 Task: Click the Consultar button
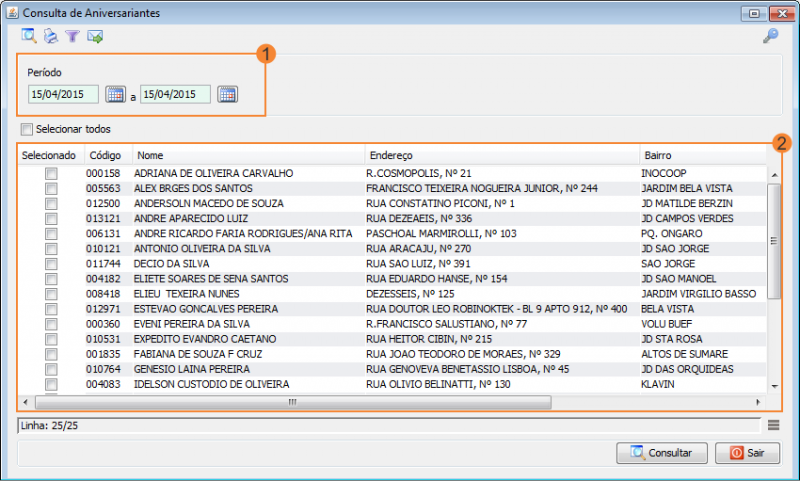click(662, 453)
